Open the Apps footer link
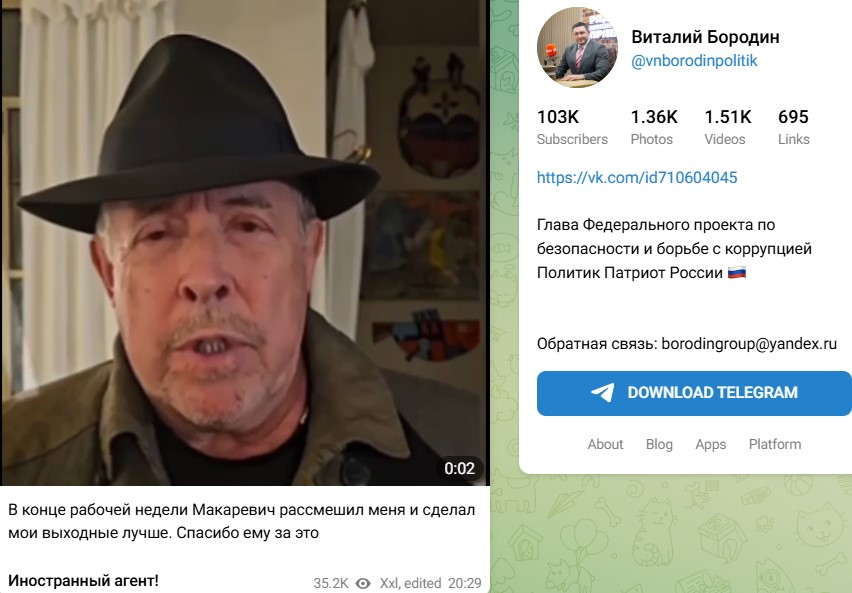852x593 pixels. pos(710,444)
